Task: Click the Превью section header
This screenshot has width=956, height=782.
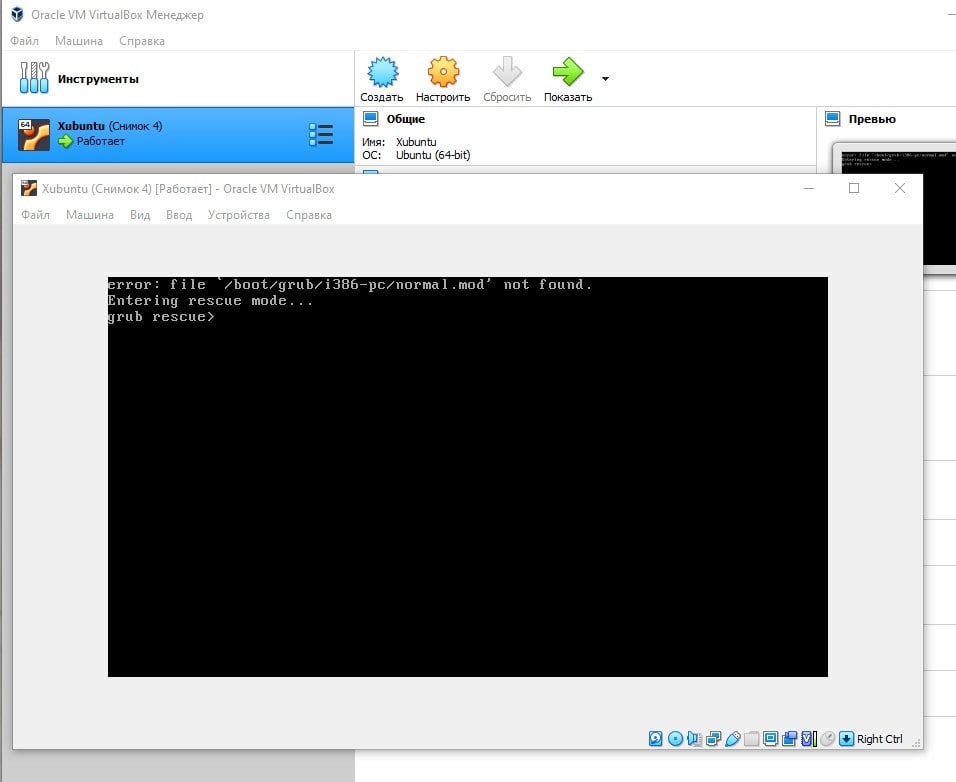Action: click(x=872, y=119)
